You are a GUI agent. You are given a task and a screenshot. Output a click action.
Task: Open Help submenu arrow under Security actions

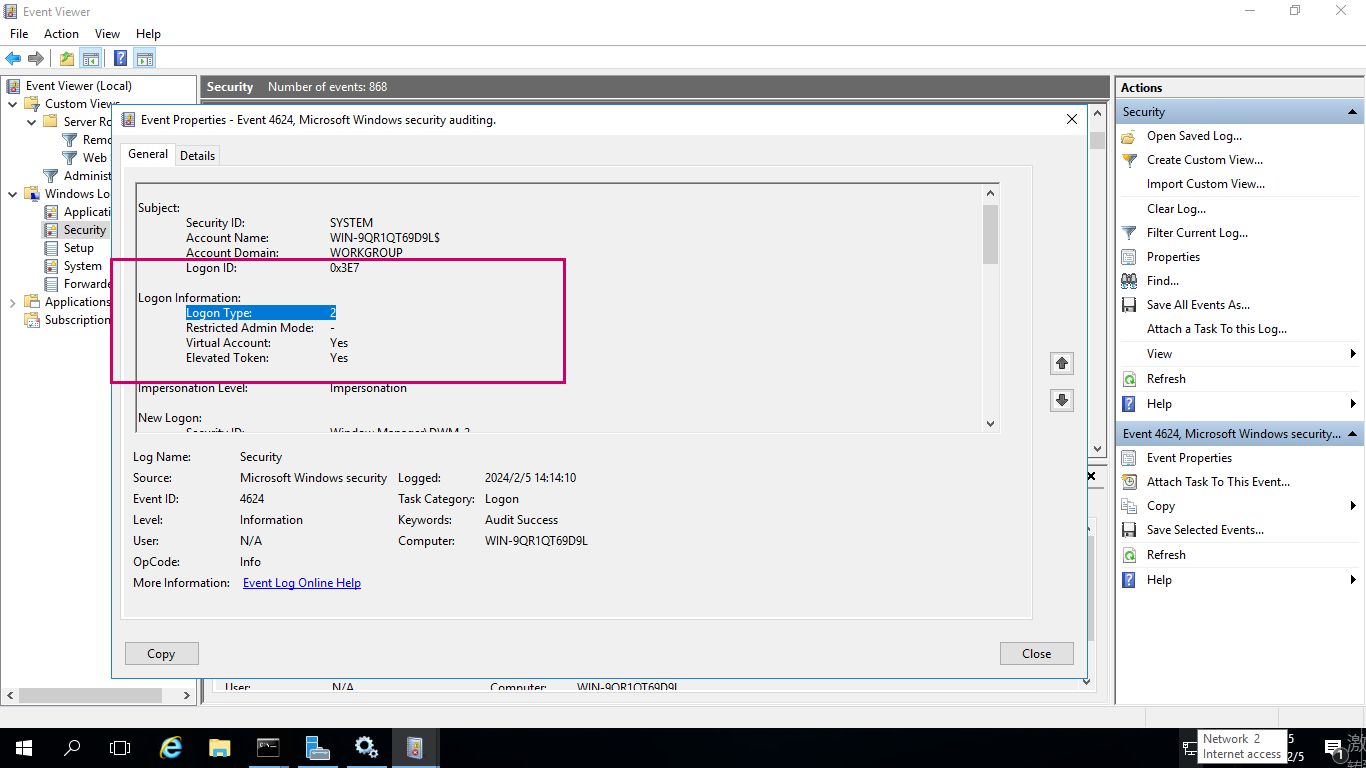[1353, 404]
